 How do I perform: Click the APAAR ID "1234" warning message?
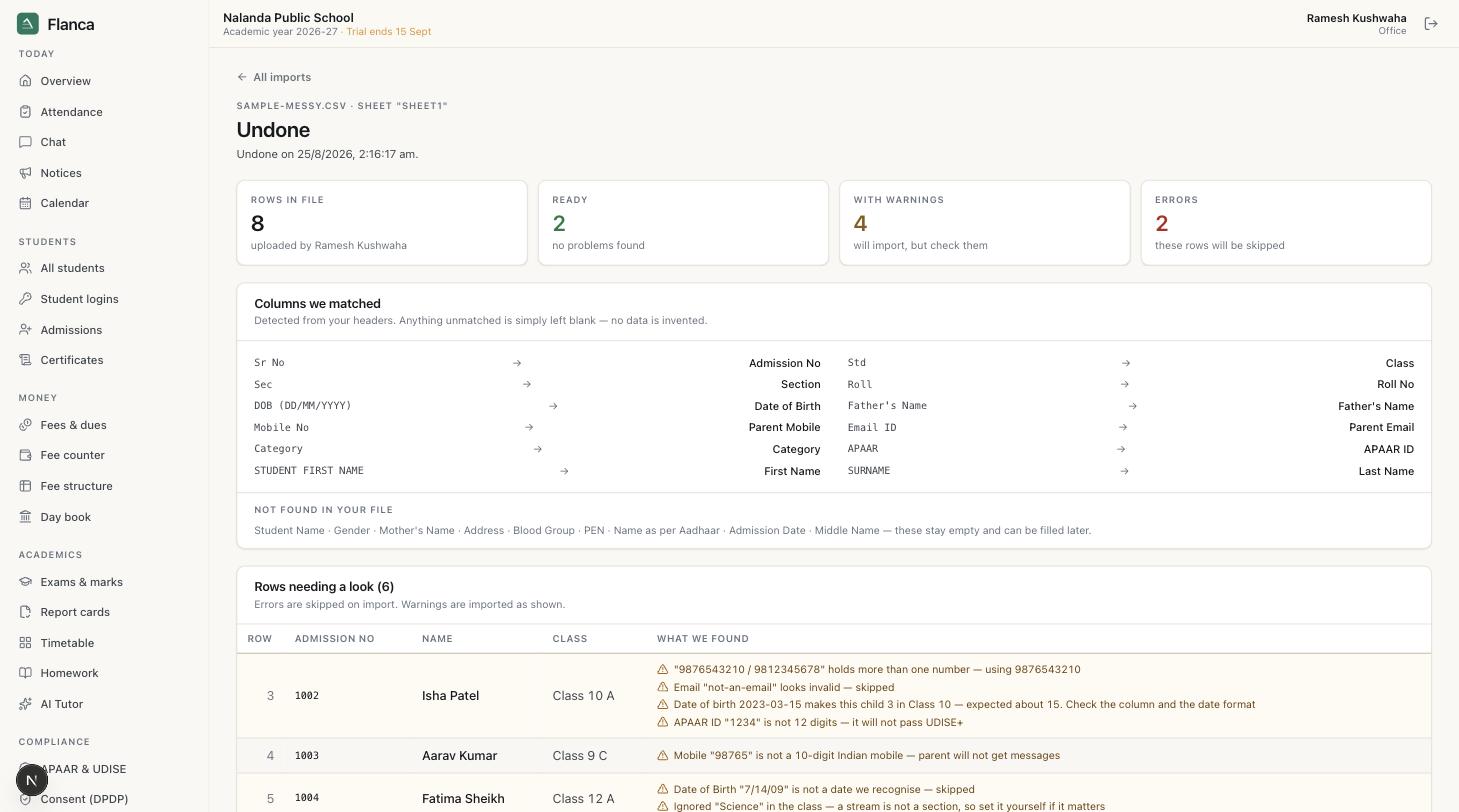[818, 722]
